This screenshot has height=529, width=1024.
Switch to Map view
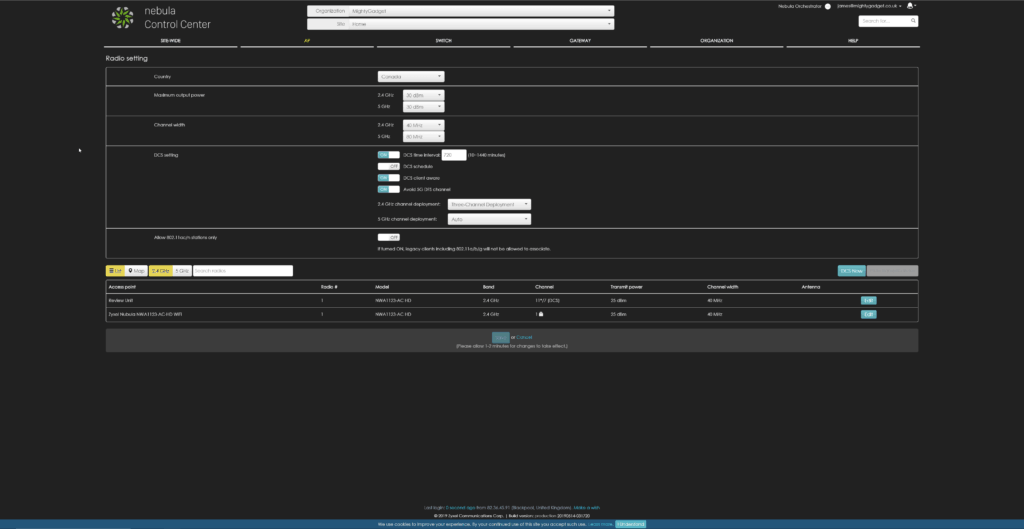click(x=136, y=270)
